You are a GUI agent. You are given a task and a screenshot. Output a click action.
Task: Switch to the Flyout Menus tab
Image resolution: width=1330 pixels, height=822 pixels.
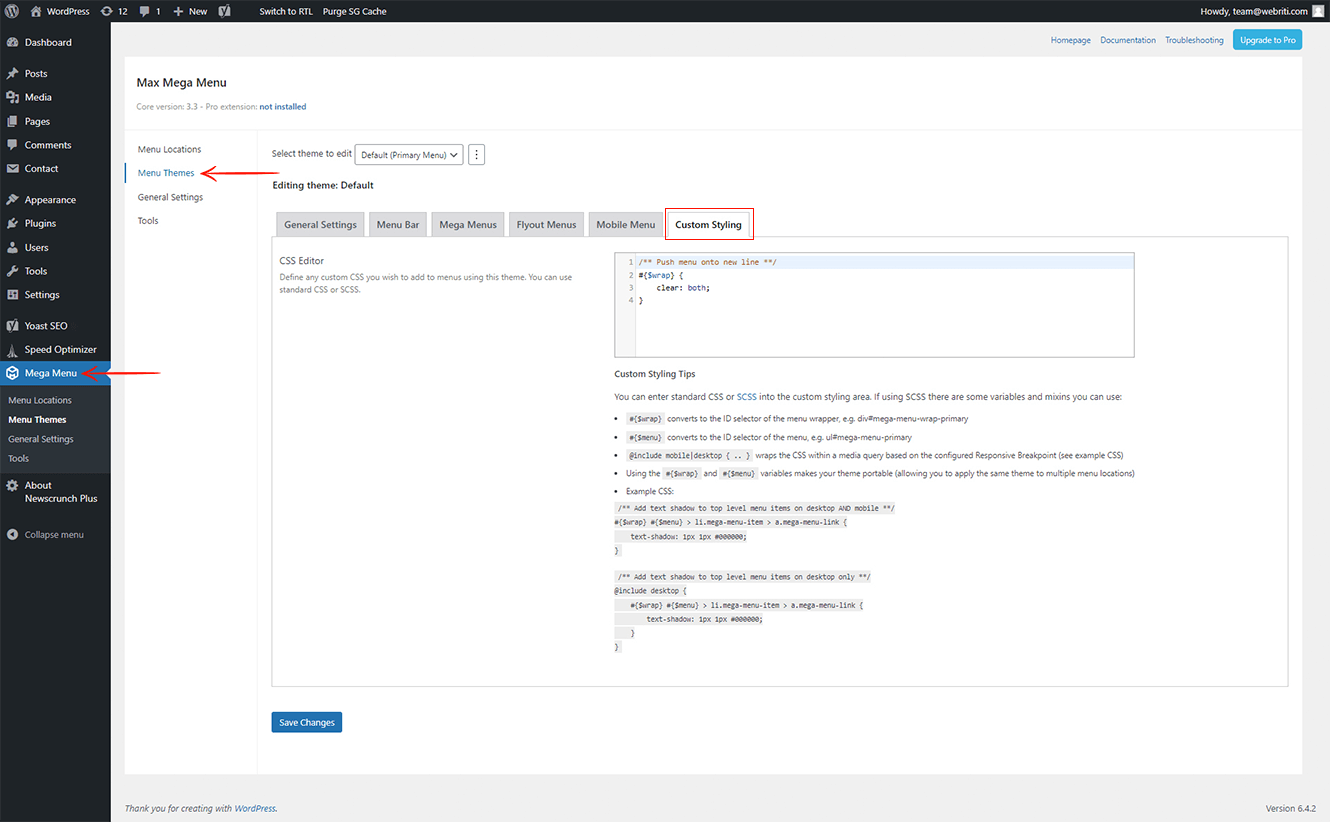pyautogui.click(x=546, y=225)
